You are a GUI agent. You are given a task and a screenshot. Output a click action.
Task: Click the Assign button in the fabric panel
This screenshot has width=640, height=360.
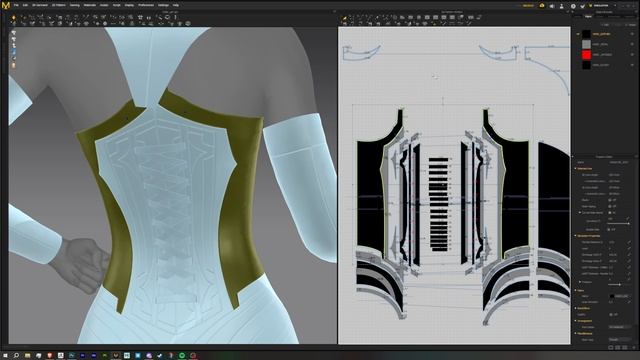(631, 25)
